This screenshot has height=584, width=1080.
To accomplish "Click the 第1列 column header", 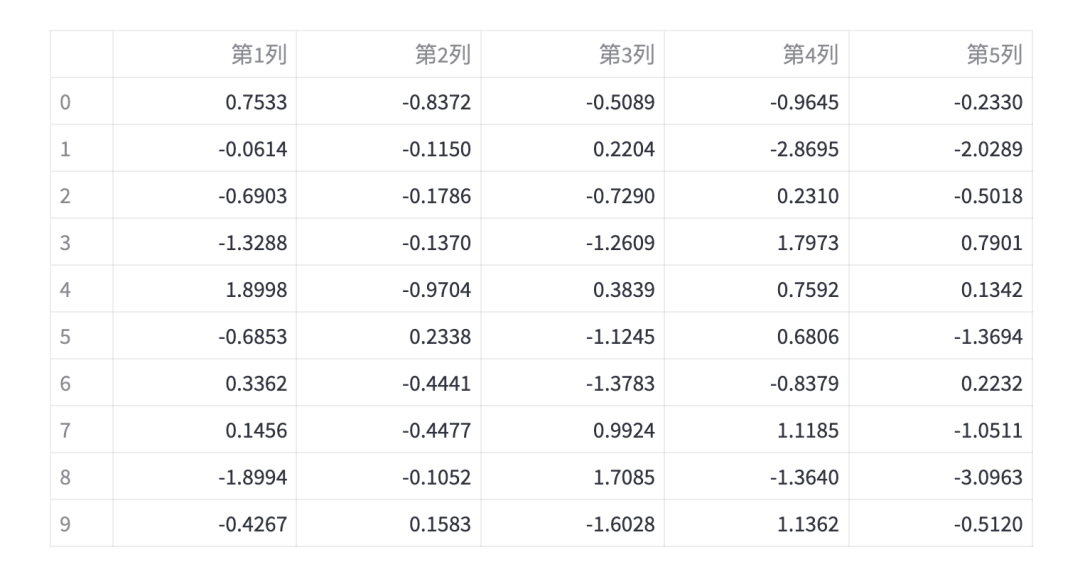I will tap(205, 54).
